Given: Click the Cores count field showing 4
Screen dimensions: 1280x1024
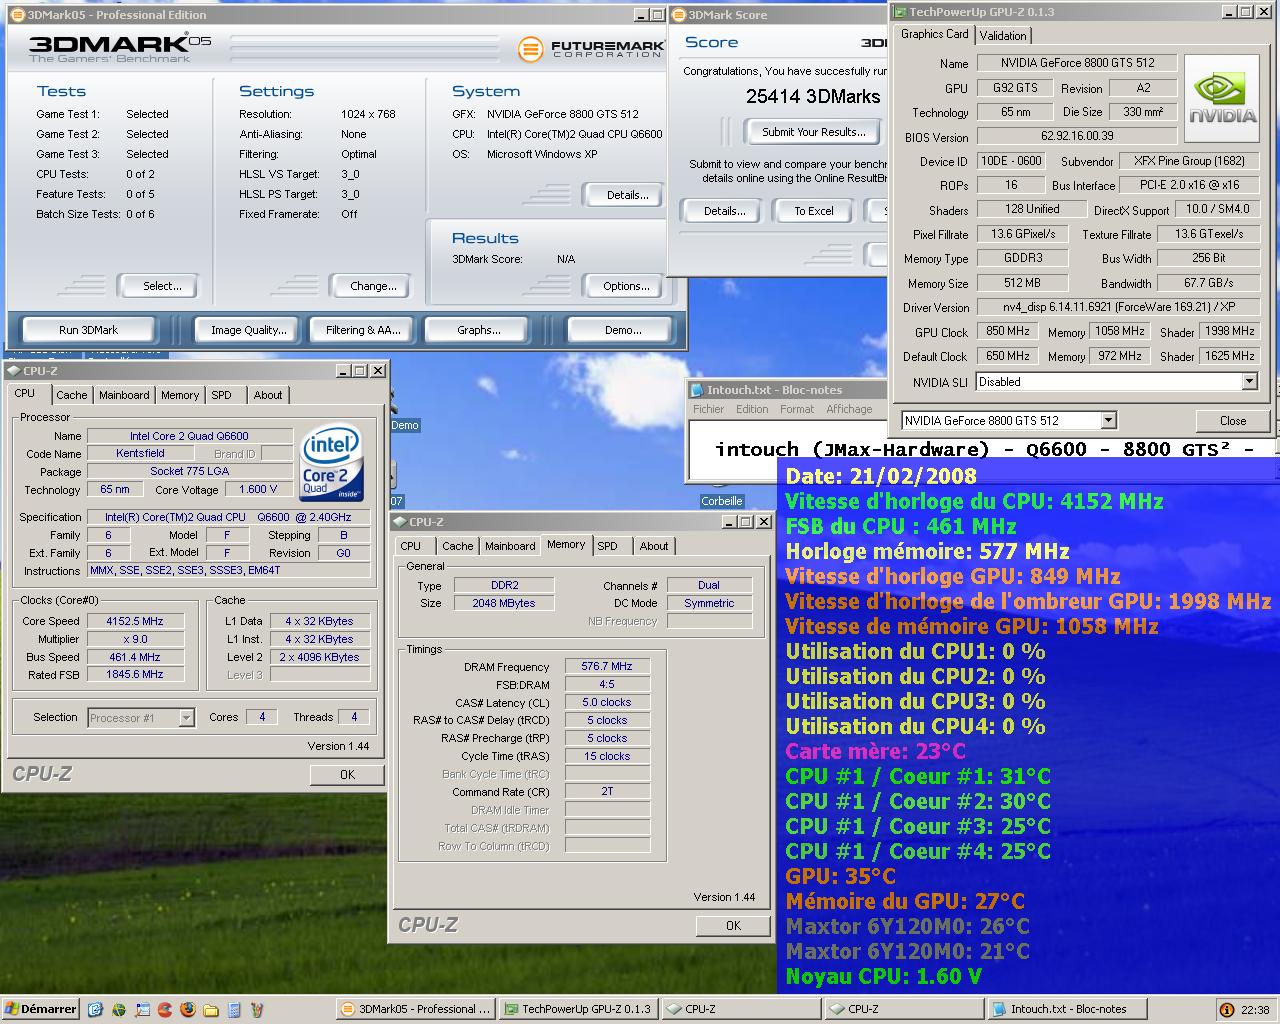Looking at the screenshot, I should [x=263, y=717].
